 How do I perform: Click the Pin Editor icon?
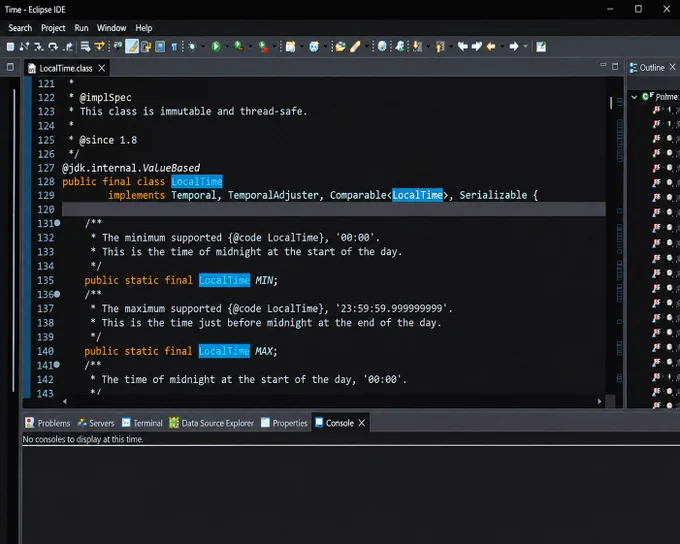[541, 46]
